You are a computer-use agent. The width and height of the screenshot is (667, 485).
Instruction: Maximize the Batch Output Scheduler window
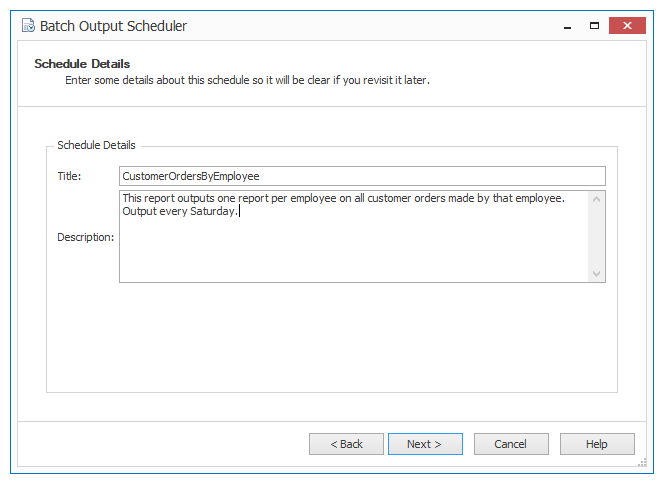coord(594,26)
